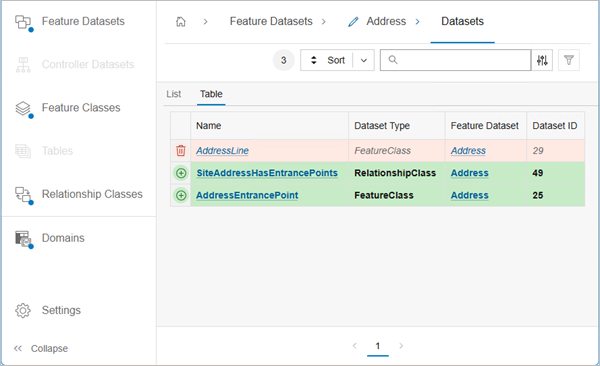600x366 pixels.
Task: Select page 1 in pagination
Action: click(x=378, y=346)
